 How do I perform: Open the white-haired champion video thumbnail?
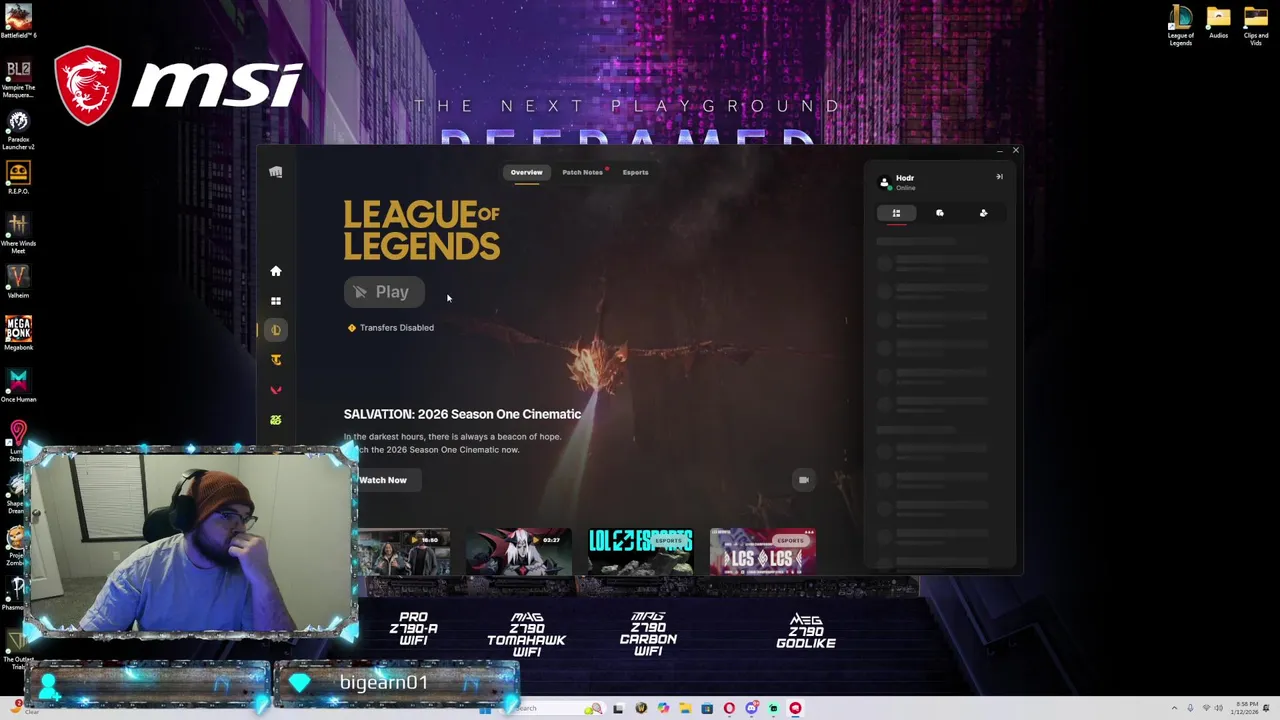coord(518,553)
